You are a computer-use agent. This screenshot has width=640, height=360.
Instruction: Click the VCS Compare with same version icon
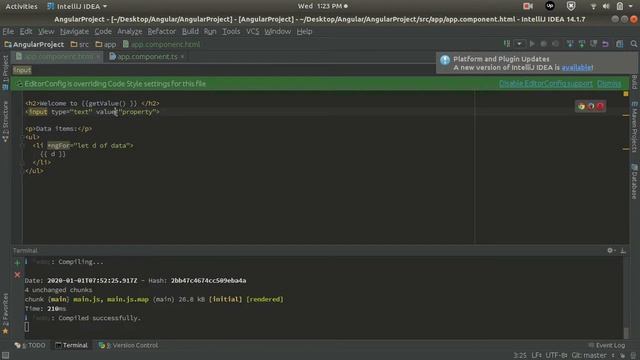pos(593,44)
